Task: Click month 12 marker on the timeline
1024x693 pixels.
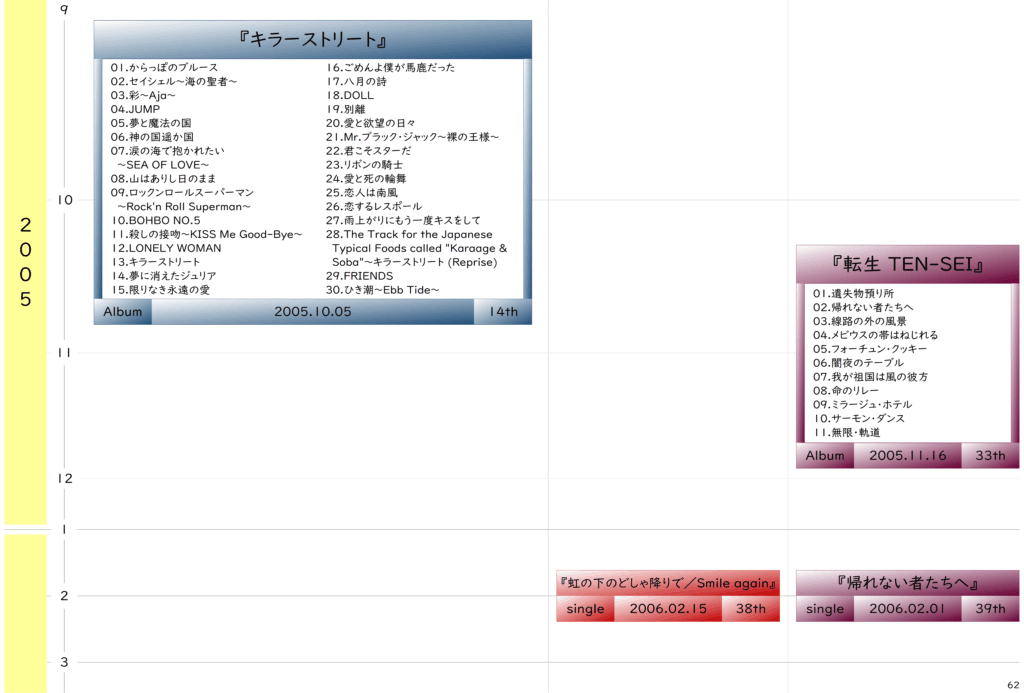Action: (65, 478)
